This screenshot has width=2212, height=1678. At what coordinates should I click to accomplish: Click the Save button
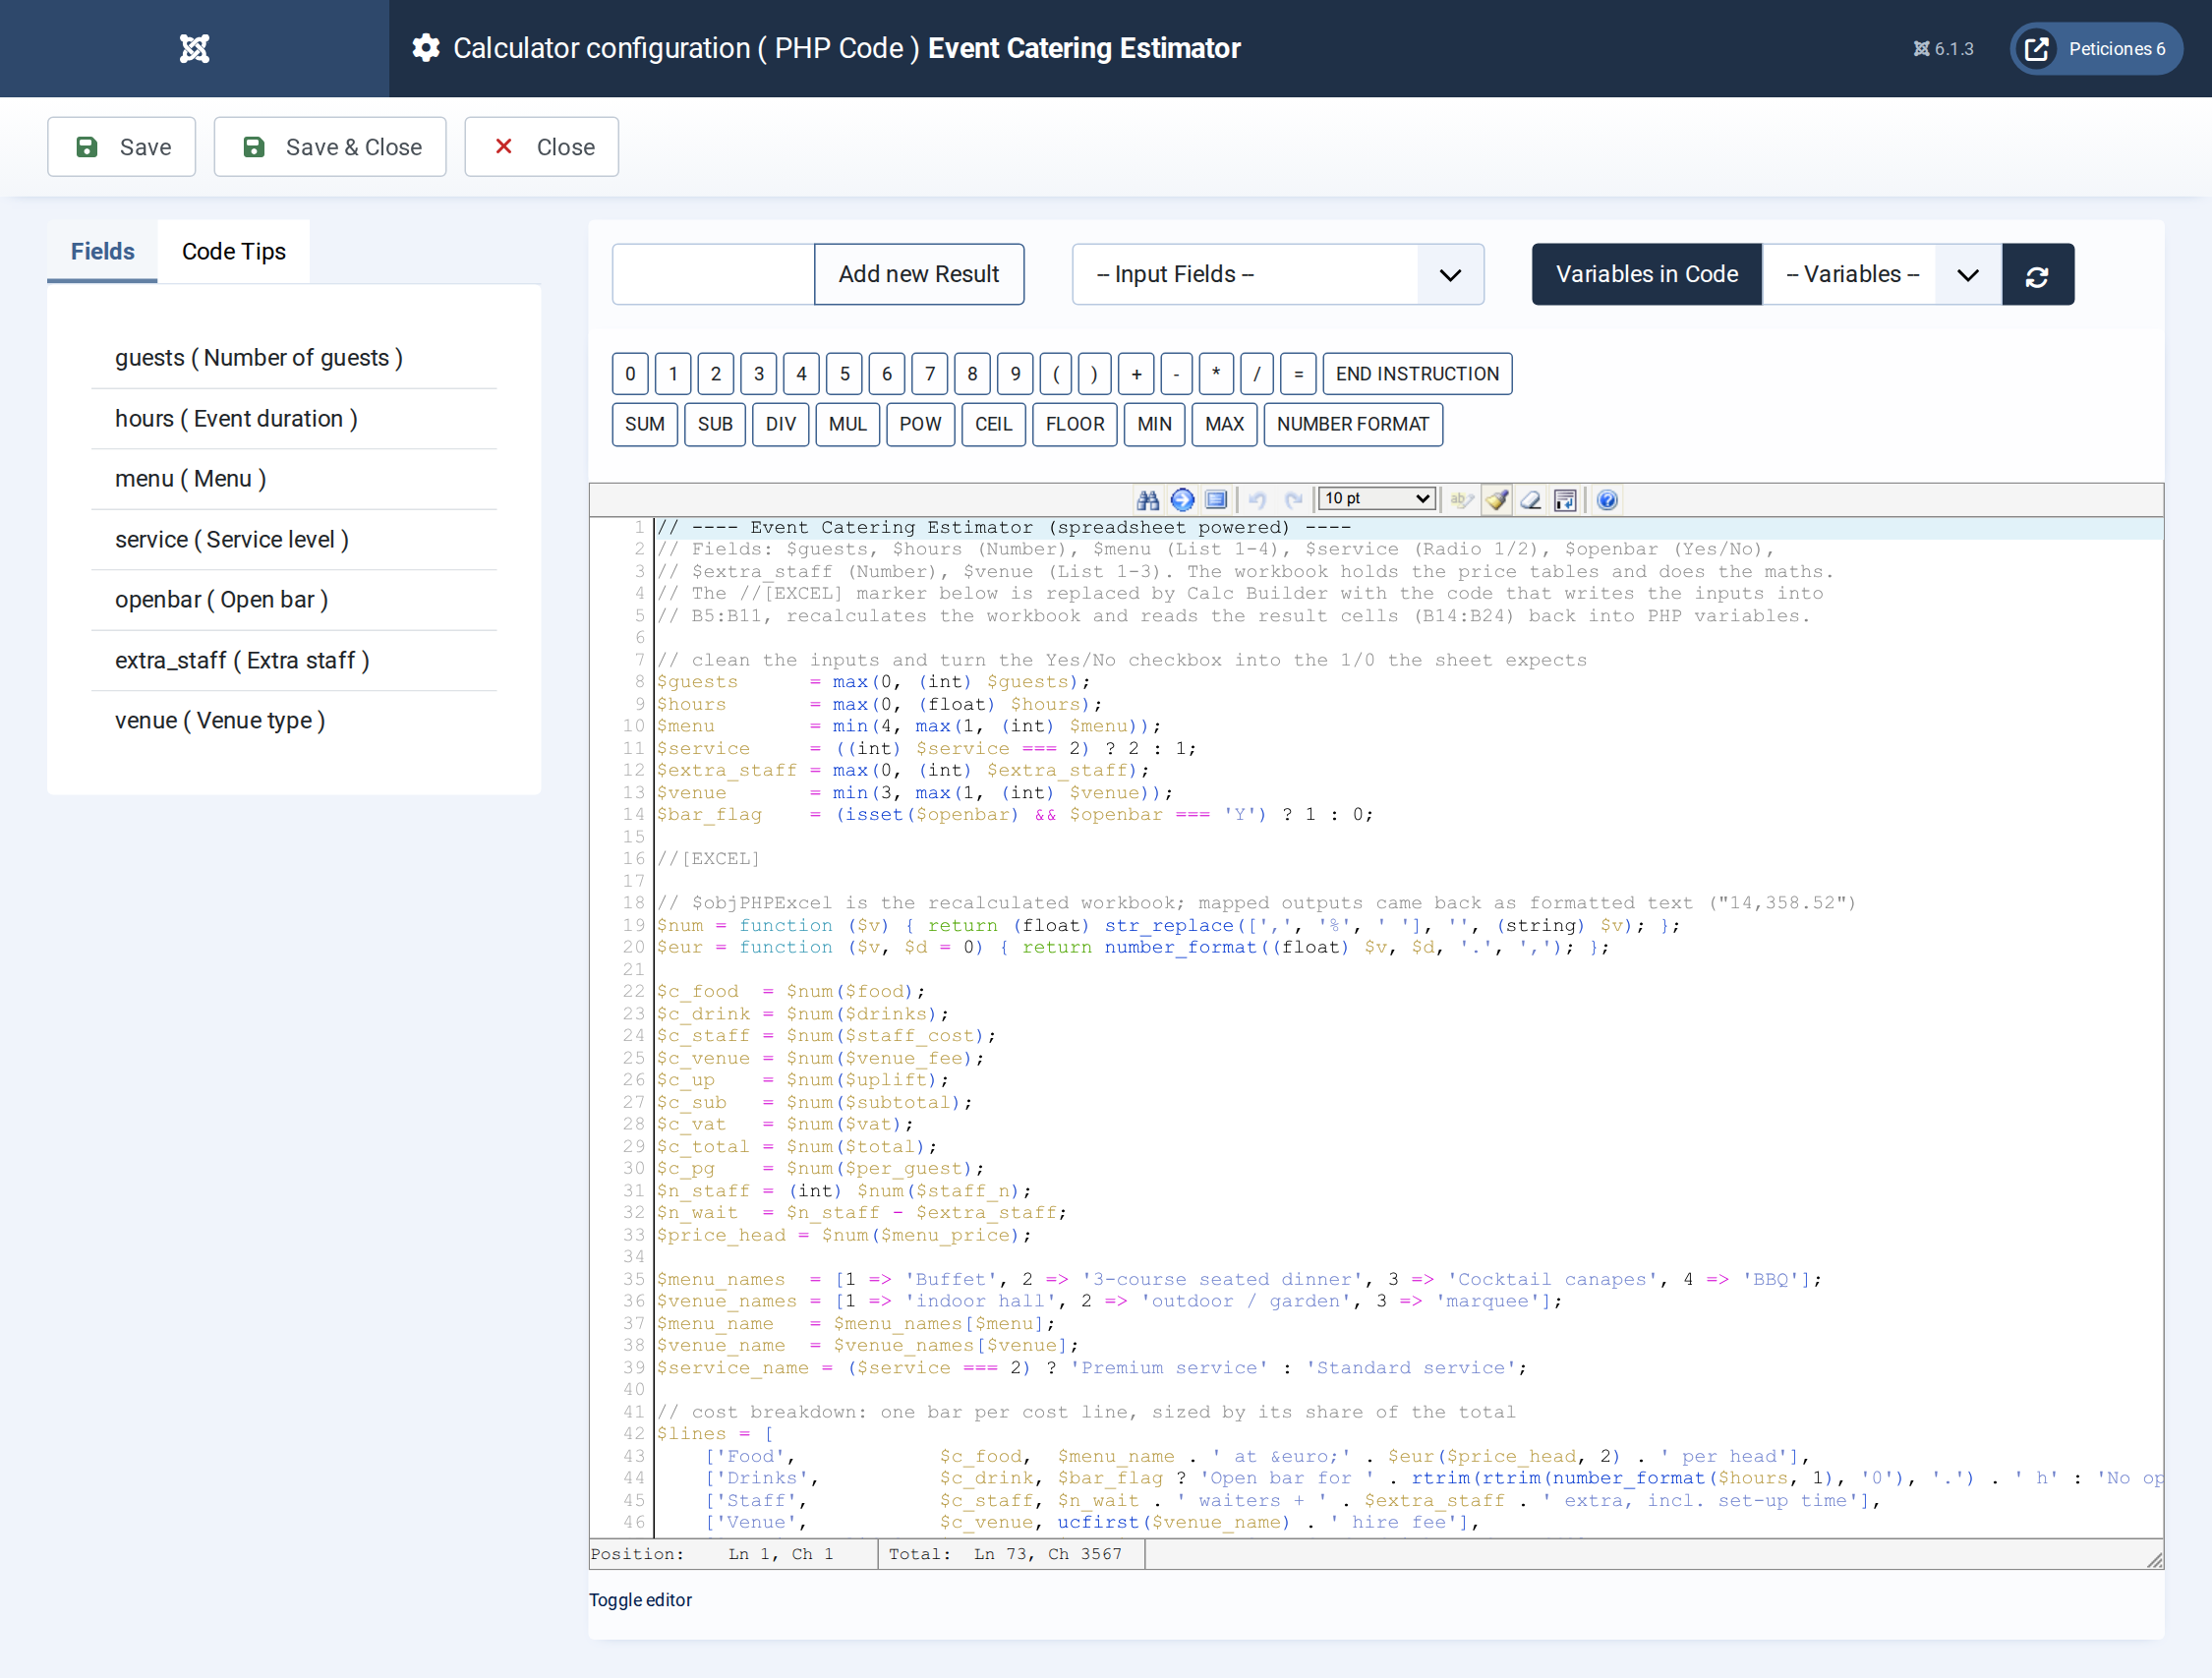pos(122,147)
